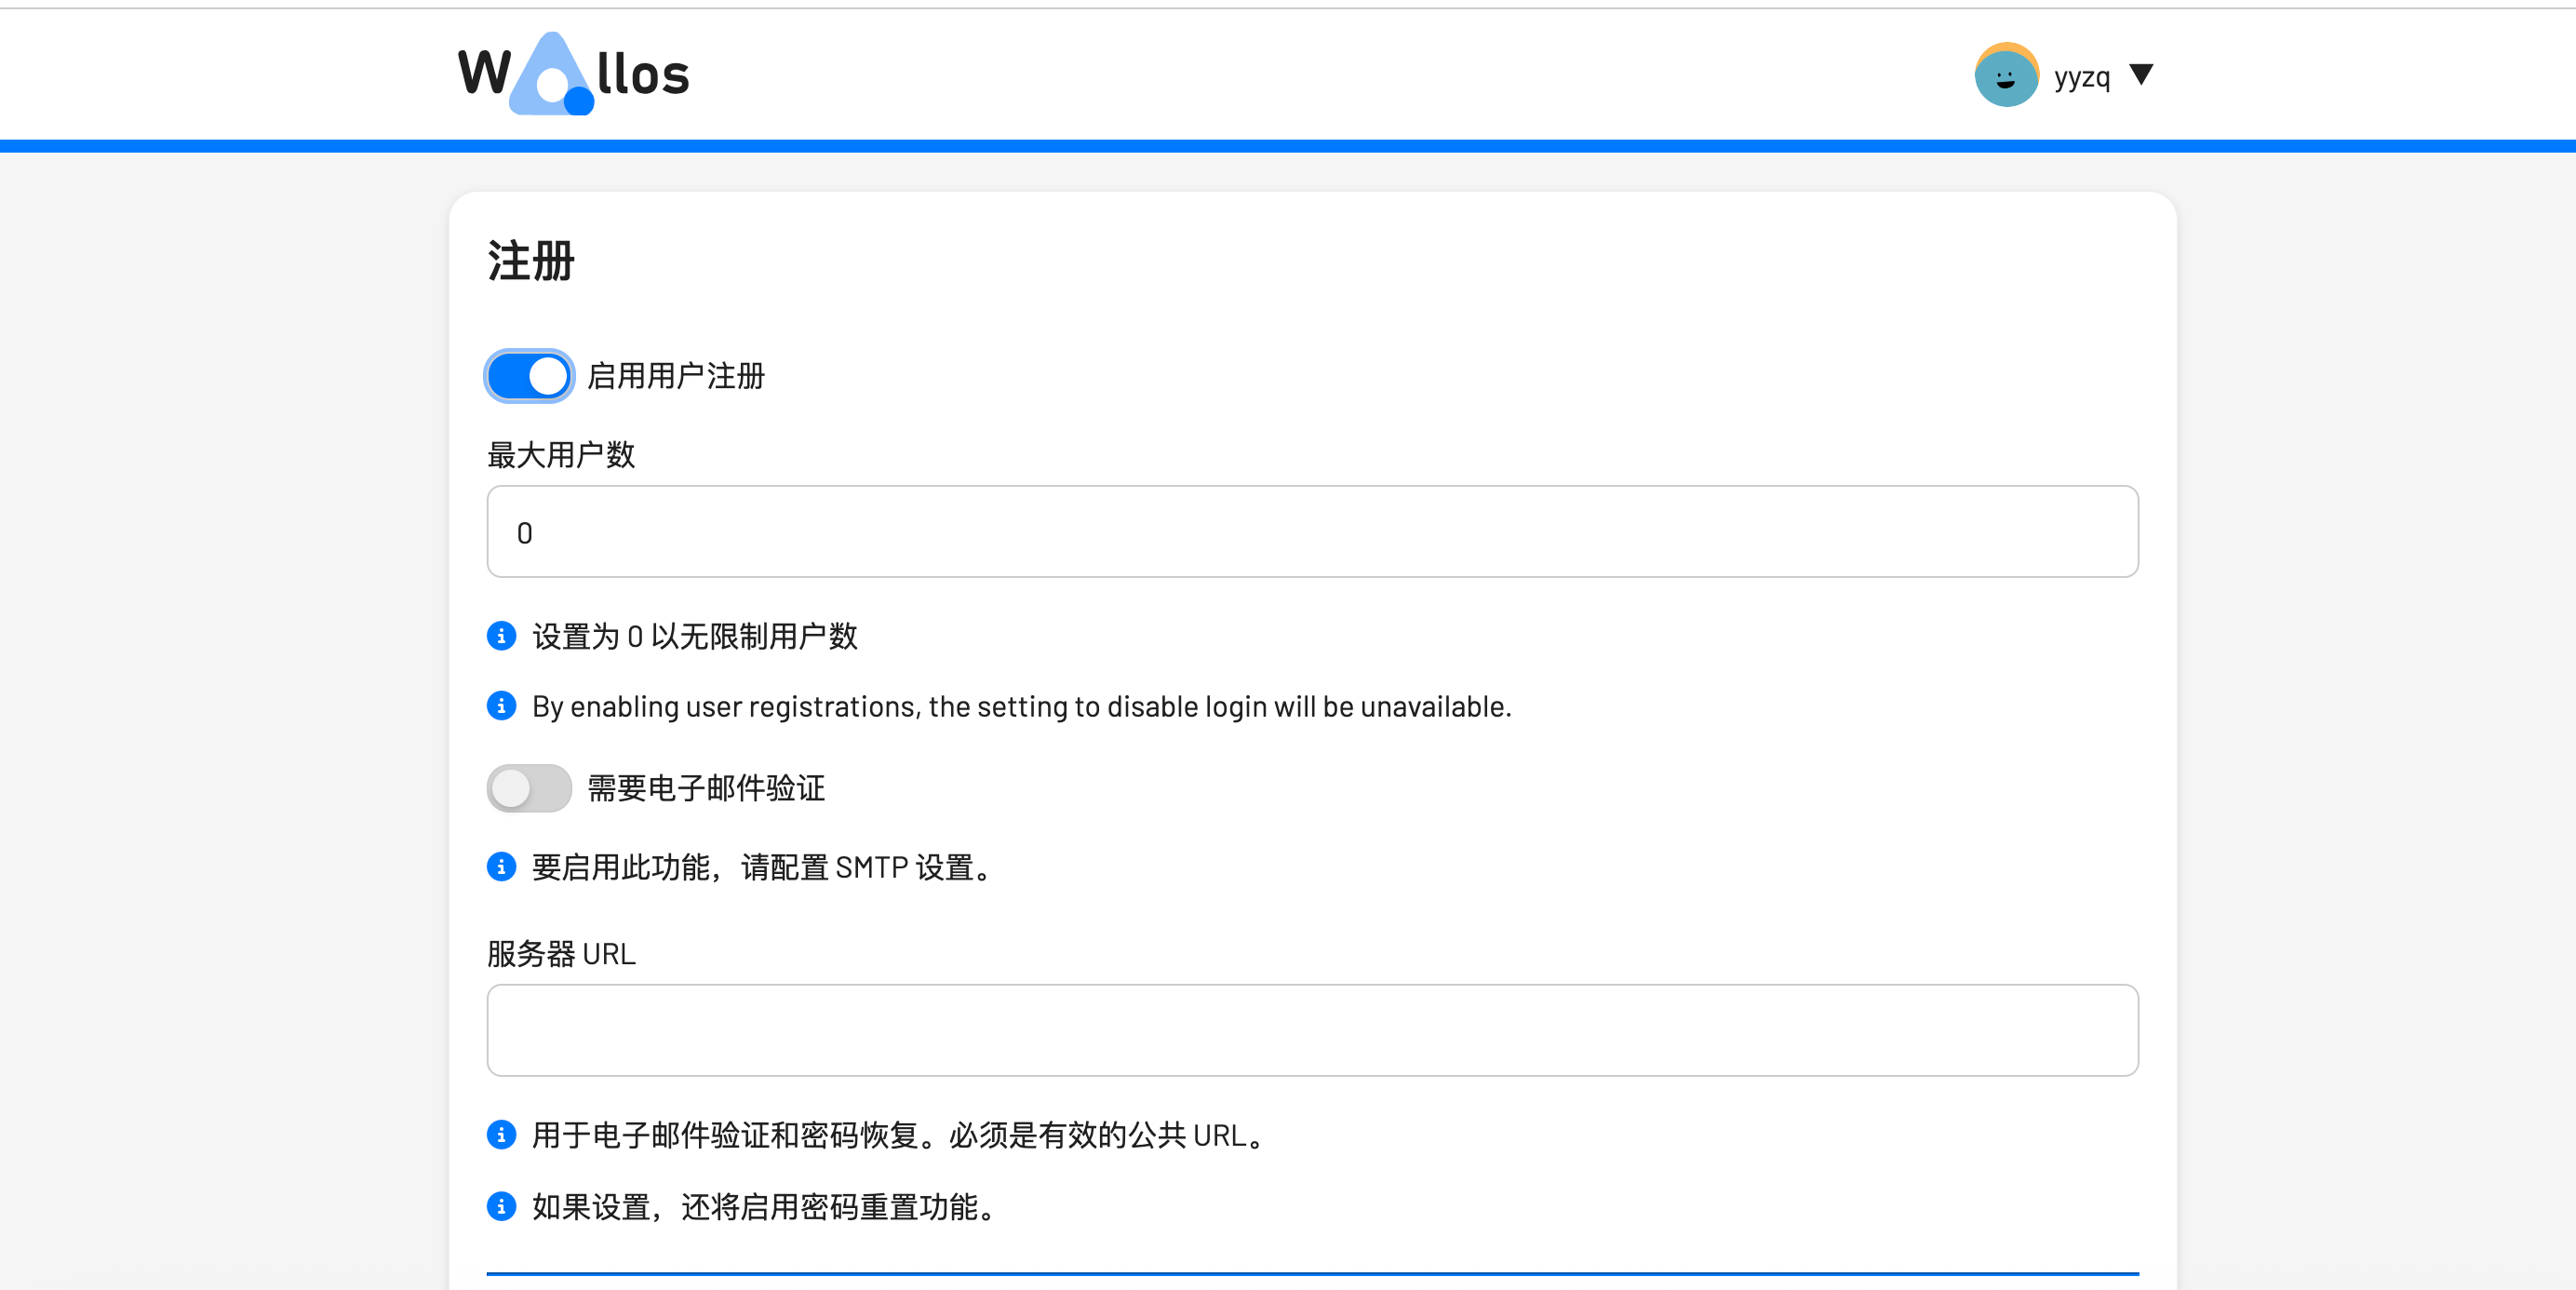This screenshot has height=1290, width=2576.
Task: Click the 要启用此功能 SMTP hint text
Action: [x=762, y=867]
